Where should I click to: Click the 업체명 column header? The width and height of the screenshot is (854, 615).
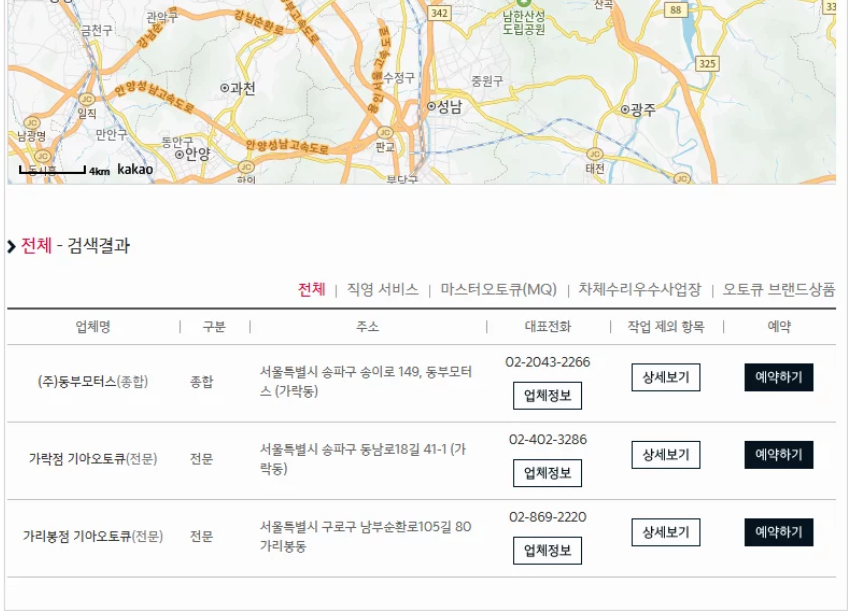(x=93, y=326)
